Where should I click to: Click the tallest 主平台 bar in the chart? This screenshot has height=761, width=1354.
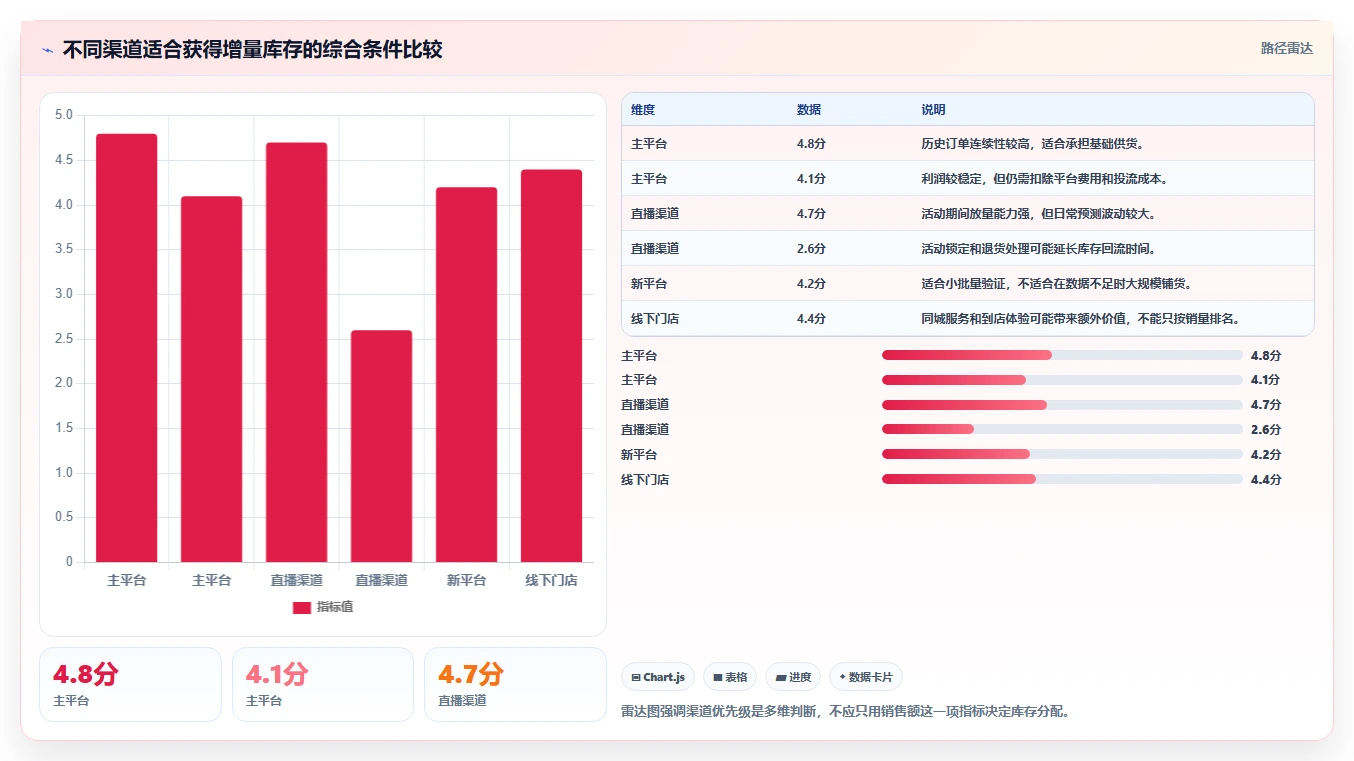(x=127, y=348)
